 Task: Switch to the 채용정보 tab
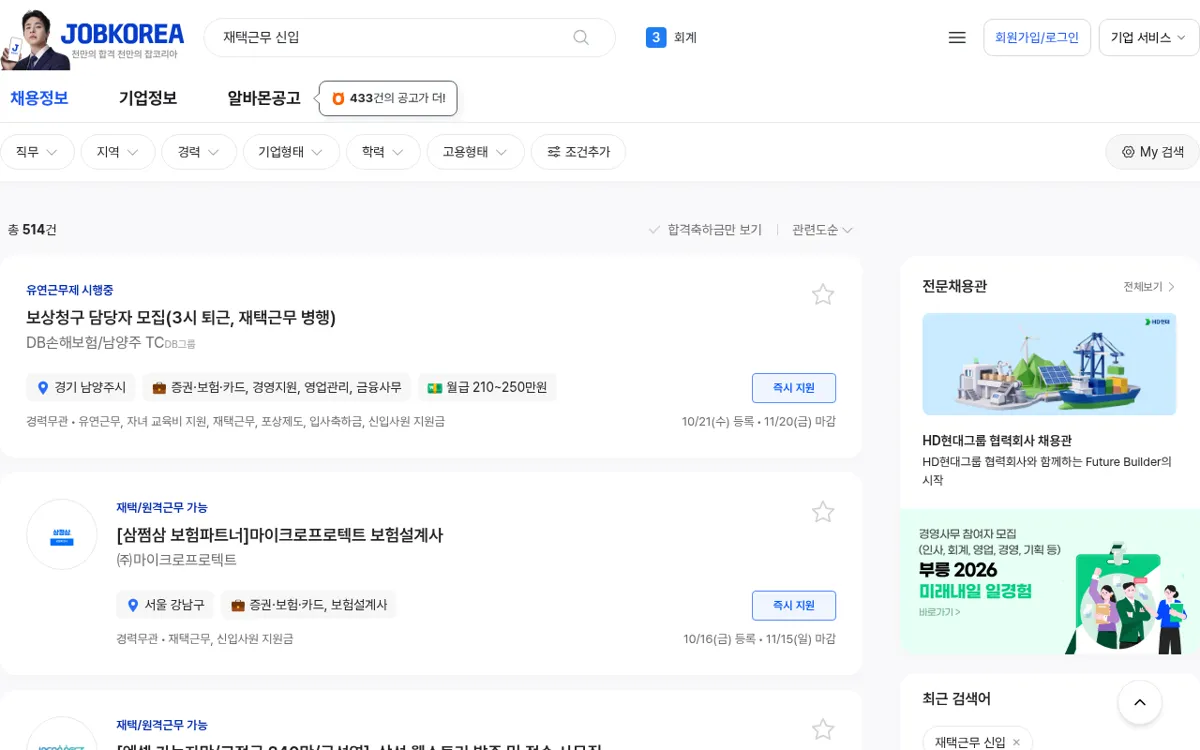tap(39, 98)
